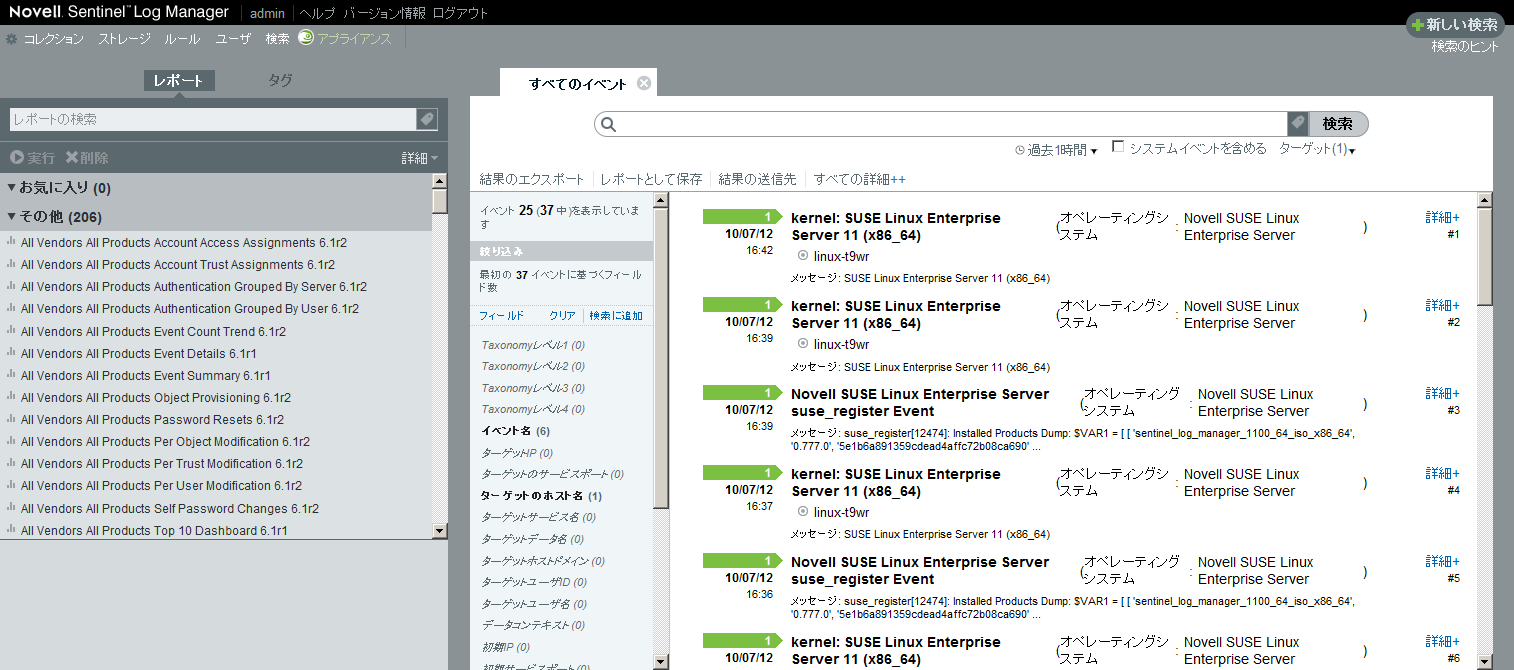Click レポートとして保存
The width and height of the screenshot is (1514, 670).
651,179
